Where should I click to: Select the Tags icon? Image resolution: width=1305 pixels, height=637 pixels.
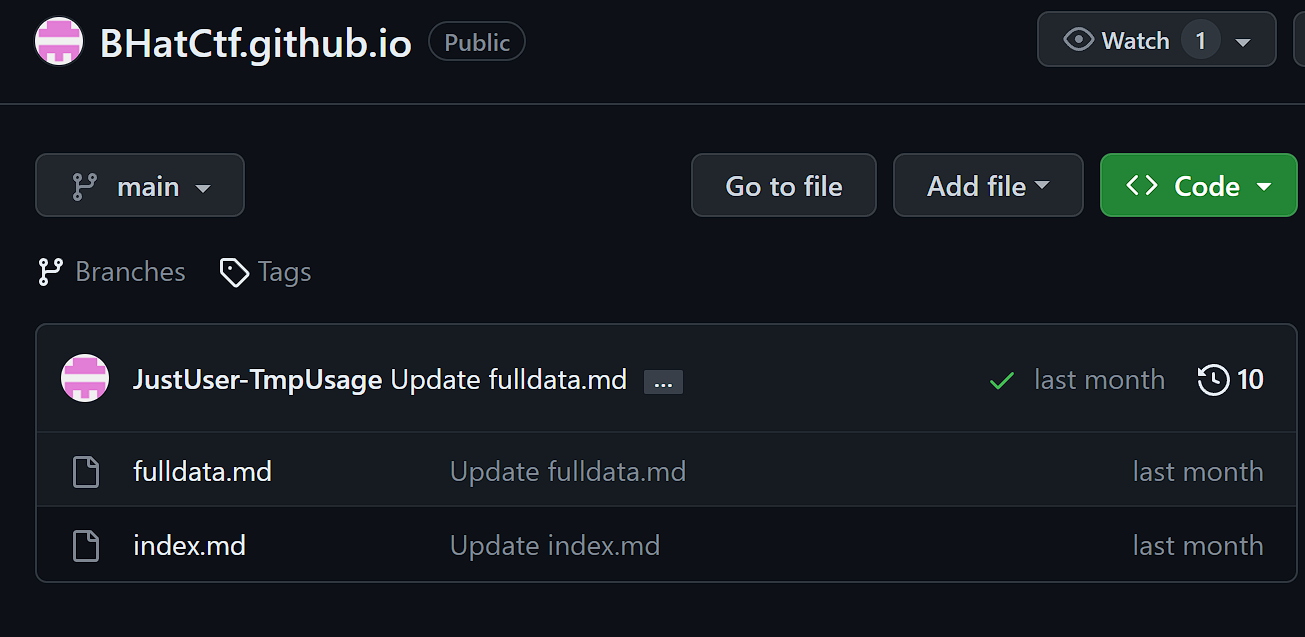(x=233, y=271)
